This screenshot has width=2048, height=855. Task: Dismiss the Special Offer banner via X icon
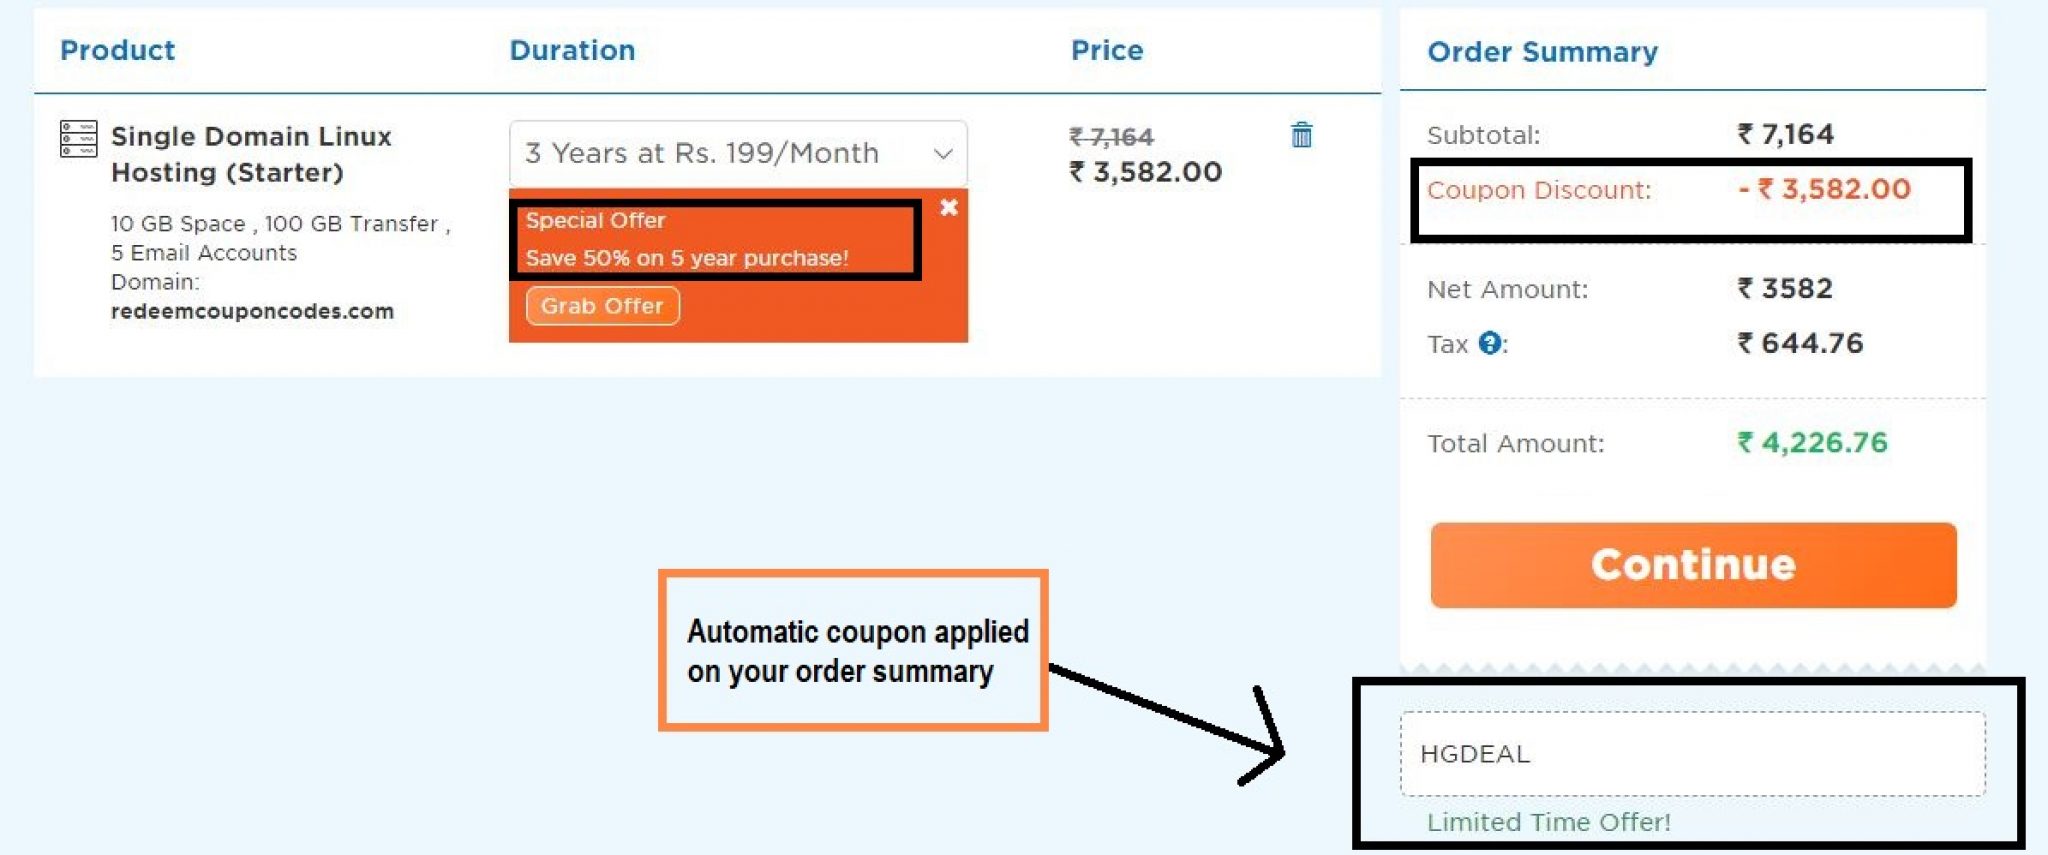pyautogui.click(x=949, y=207)
